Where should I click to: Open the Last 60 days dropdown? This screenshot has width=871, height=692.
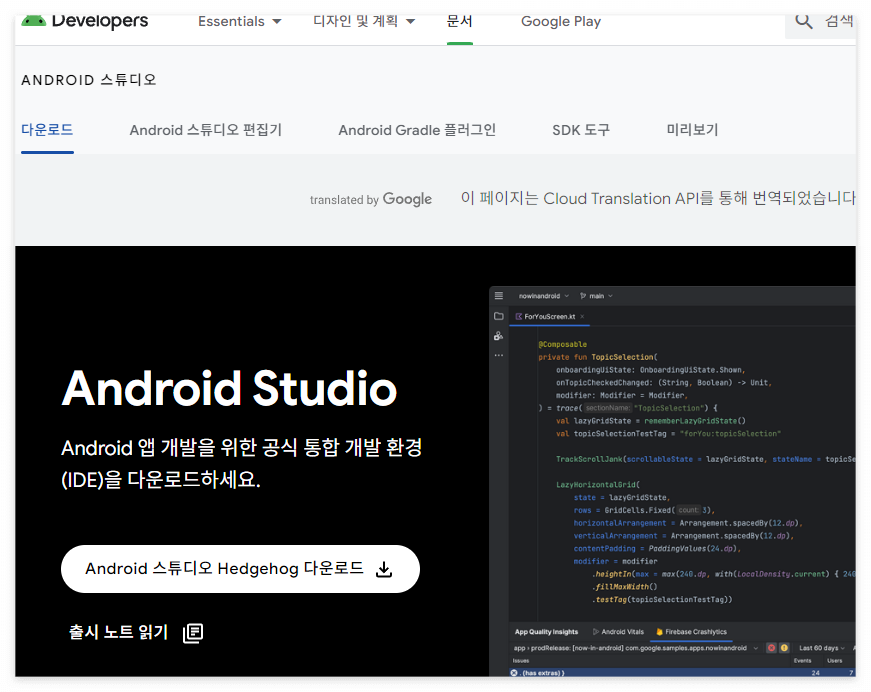pos(822,648)
